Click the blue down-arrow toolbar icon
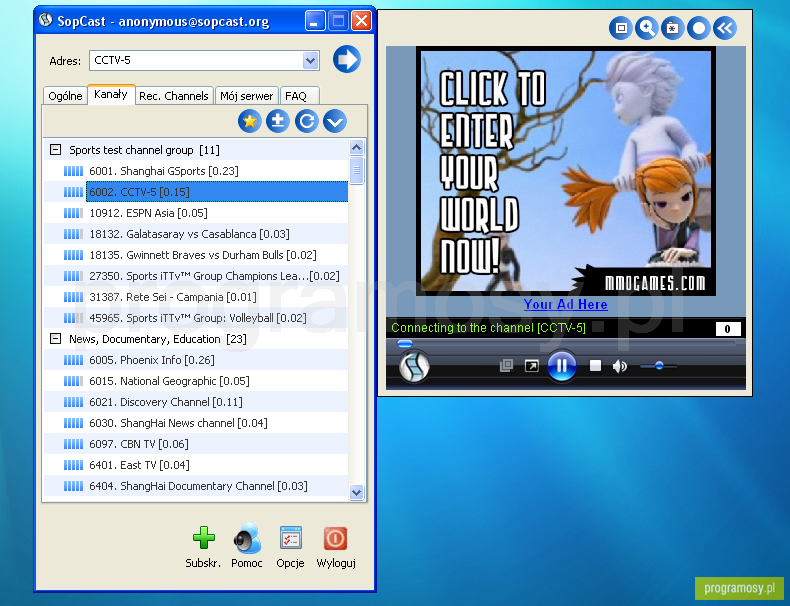The image size is (790, 606). click(x=335, y=121)
